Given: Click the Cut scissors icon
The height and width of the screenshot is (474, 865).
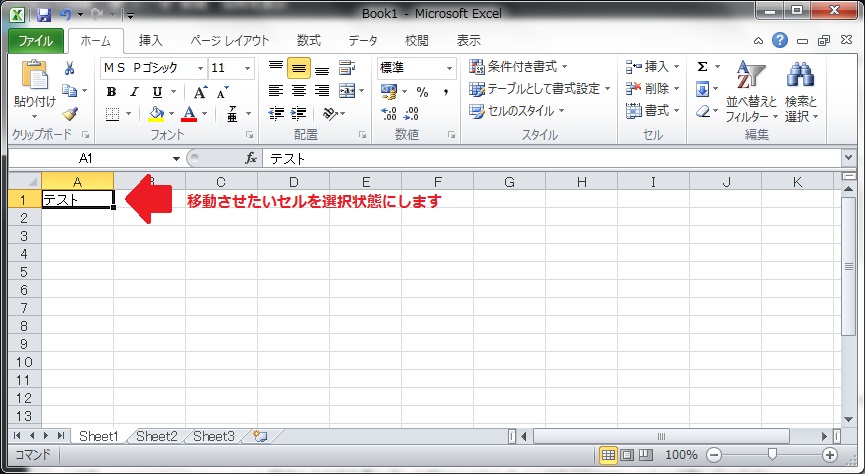Looking at the screenshot, I should coord(70,68).
